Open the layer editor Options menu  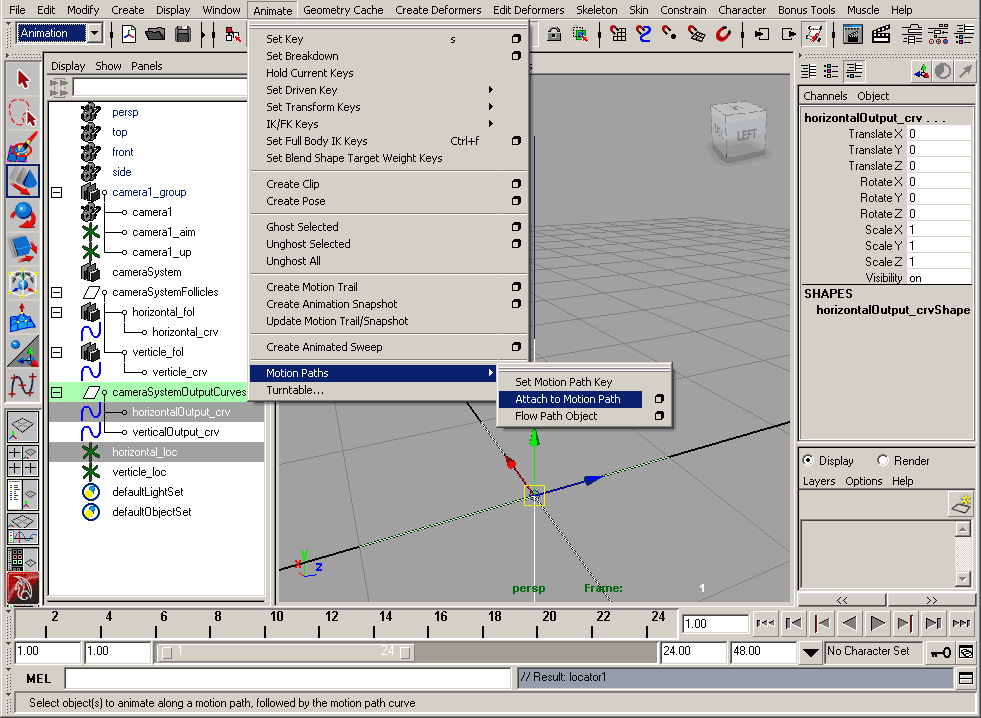pos(863,481)
